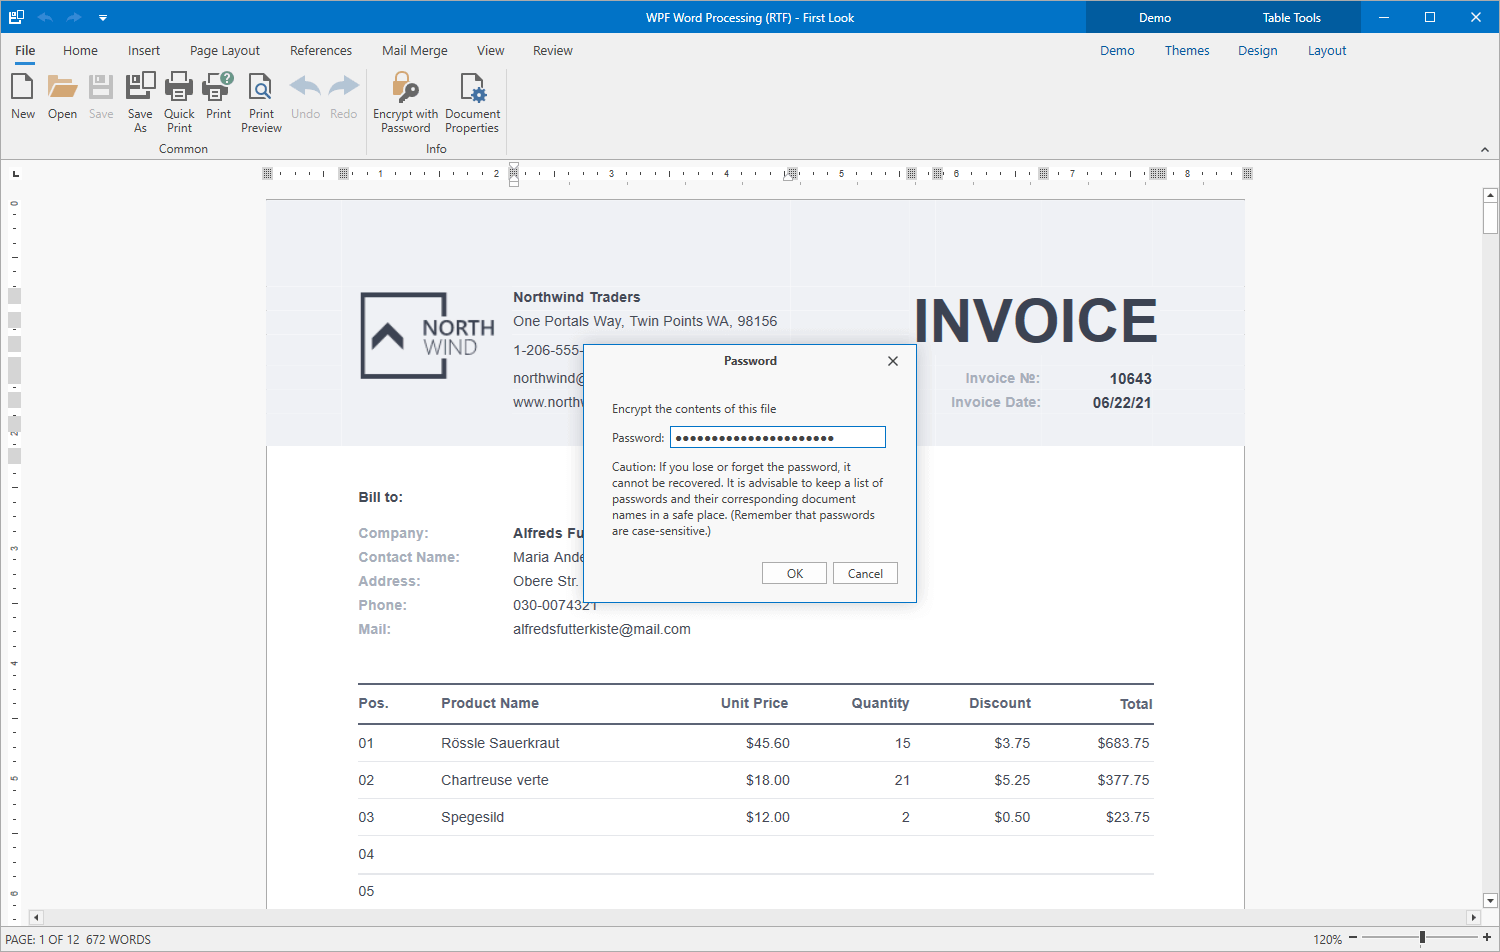Click the zoom slider handle
The height and width of the screenshot is (952, 1500).
(x=1422, y=938)
